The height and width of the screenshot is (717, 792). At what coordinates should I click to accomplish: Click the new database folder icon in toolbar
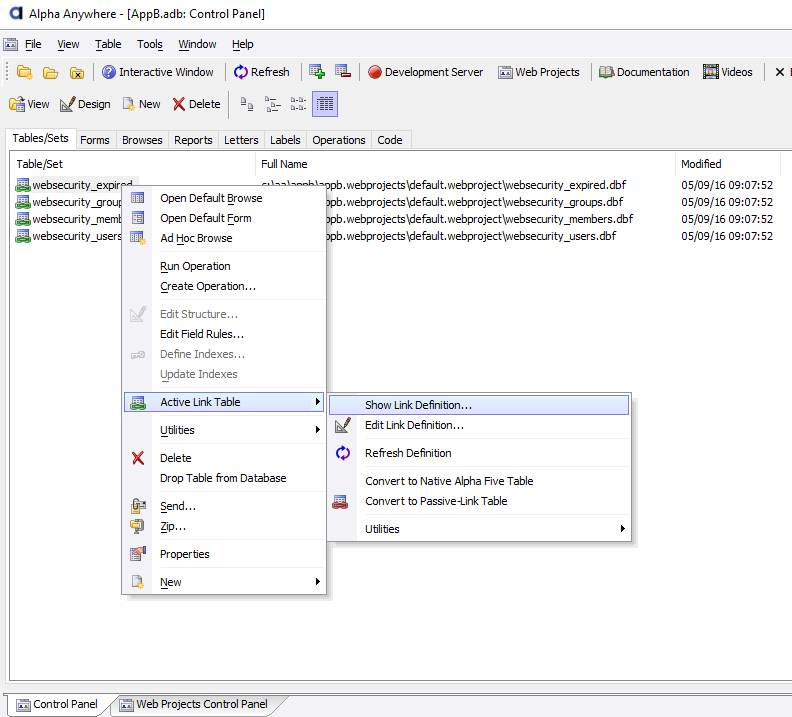24,72
